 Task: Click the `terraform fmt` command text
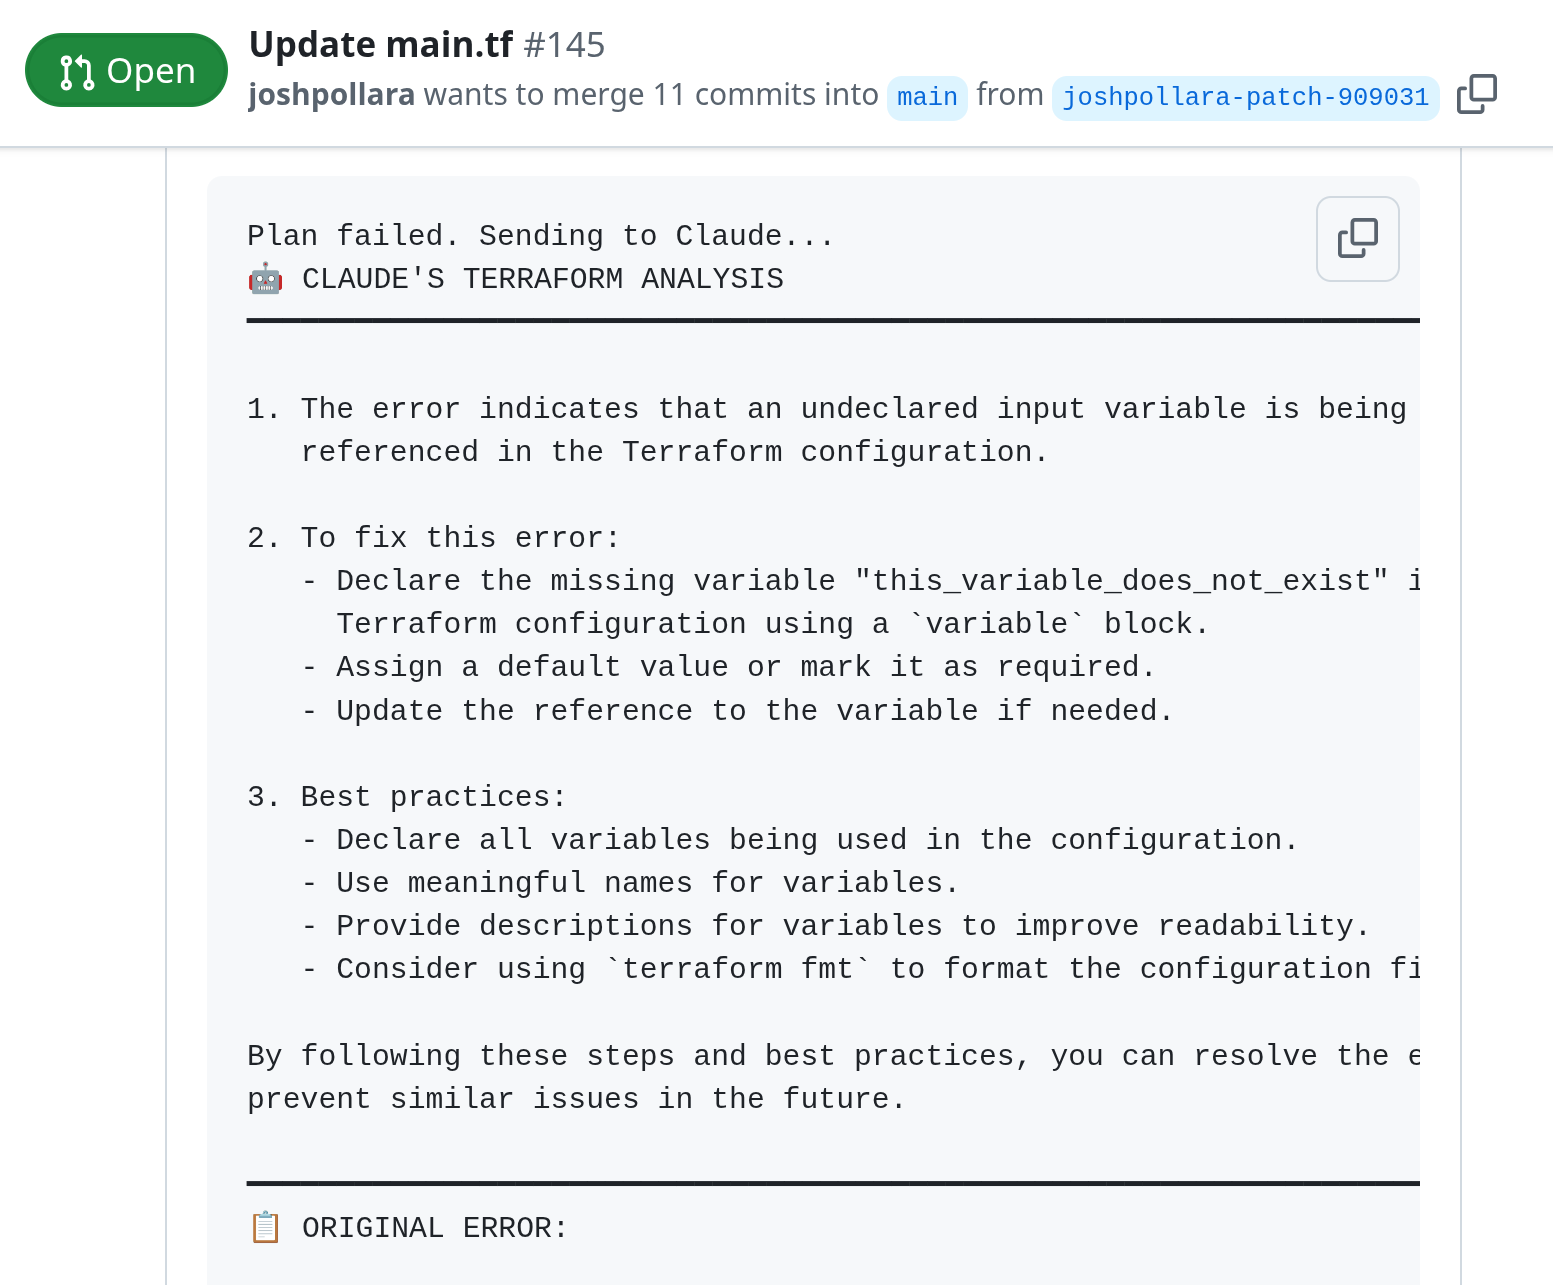click(x=738, y=969)
